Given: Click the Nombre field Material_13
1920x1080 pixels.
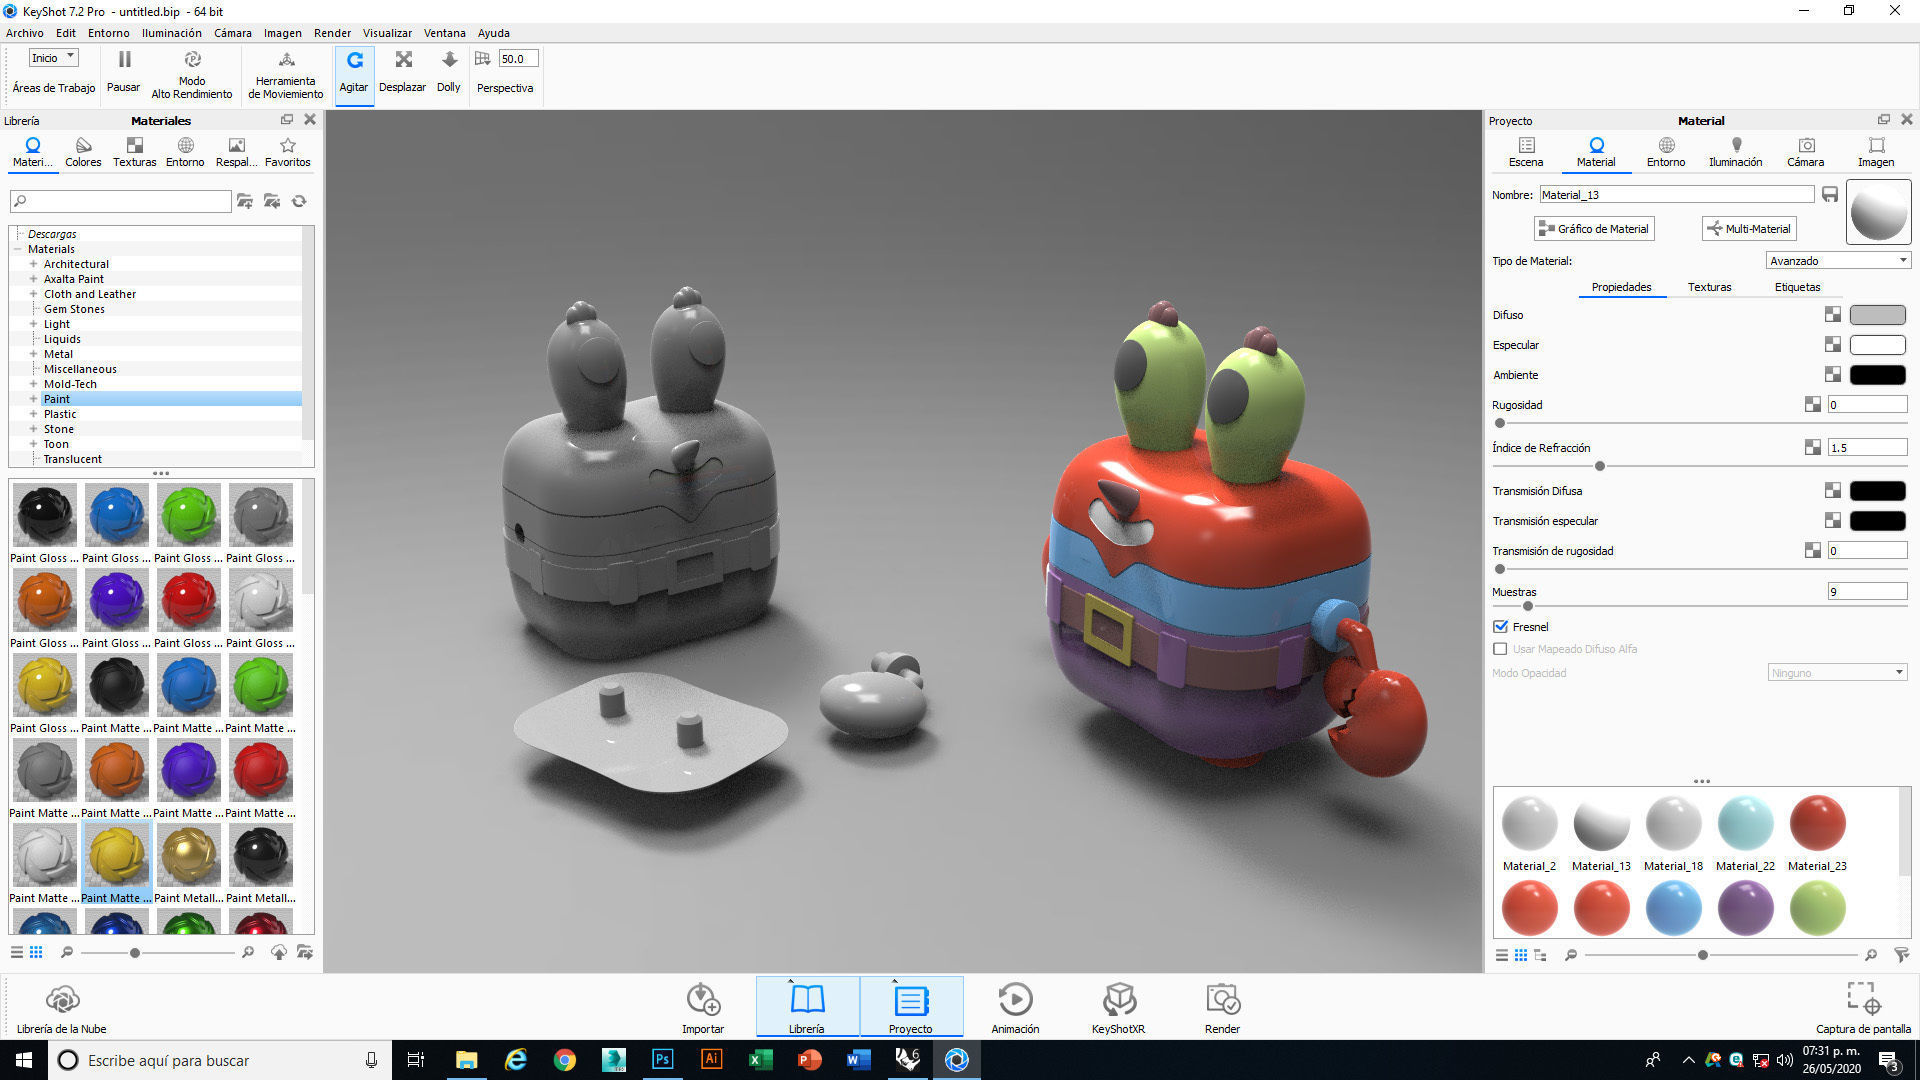Looking at the screenshot, I should (1677, 195).
